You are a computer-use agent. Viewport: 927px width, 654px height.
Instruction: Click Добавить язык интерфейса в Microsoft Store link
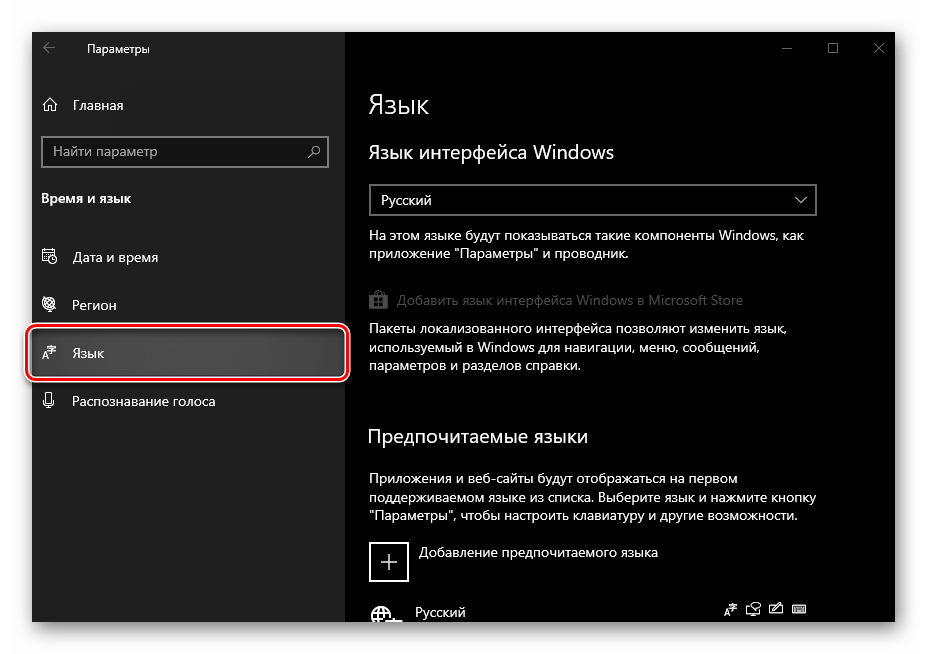569,300
